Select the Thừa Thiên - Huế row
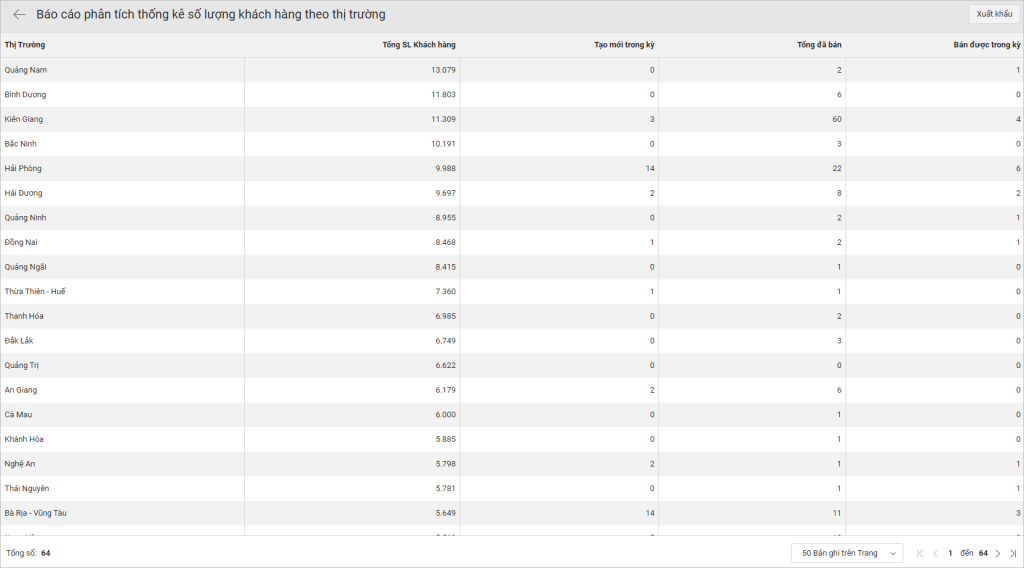This screenshot has width=1024, height=568. click(512, 292)
